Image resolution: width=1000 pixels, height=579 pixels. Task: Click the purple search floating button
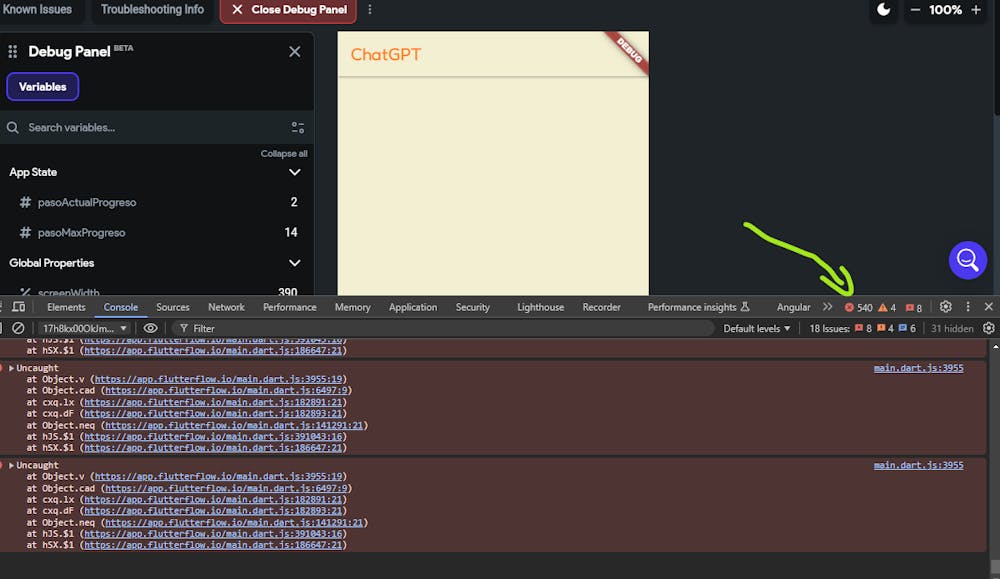coord(967,260)
